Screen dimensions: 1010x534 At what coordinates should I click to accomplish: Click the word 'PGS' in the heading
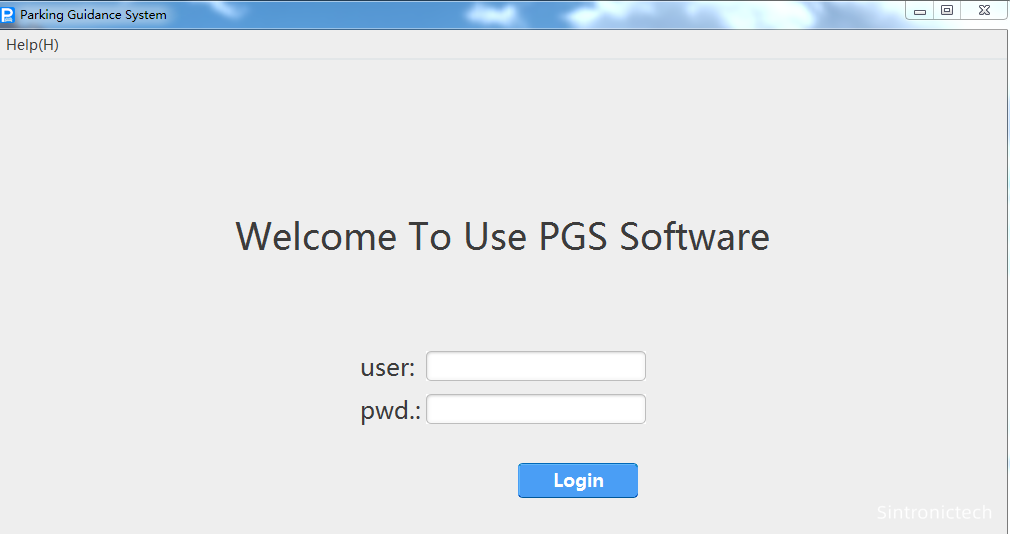click(574, 237)
